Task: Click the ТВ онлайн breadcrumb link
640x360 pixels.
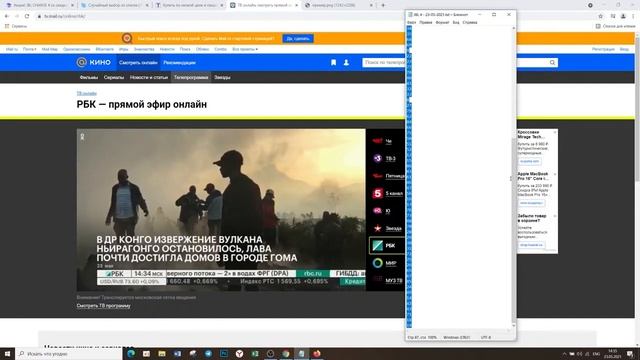Action: pos(87,93)
